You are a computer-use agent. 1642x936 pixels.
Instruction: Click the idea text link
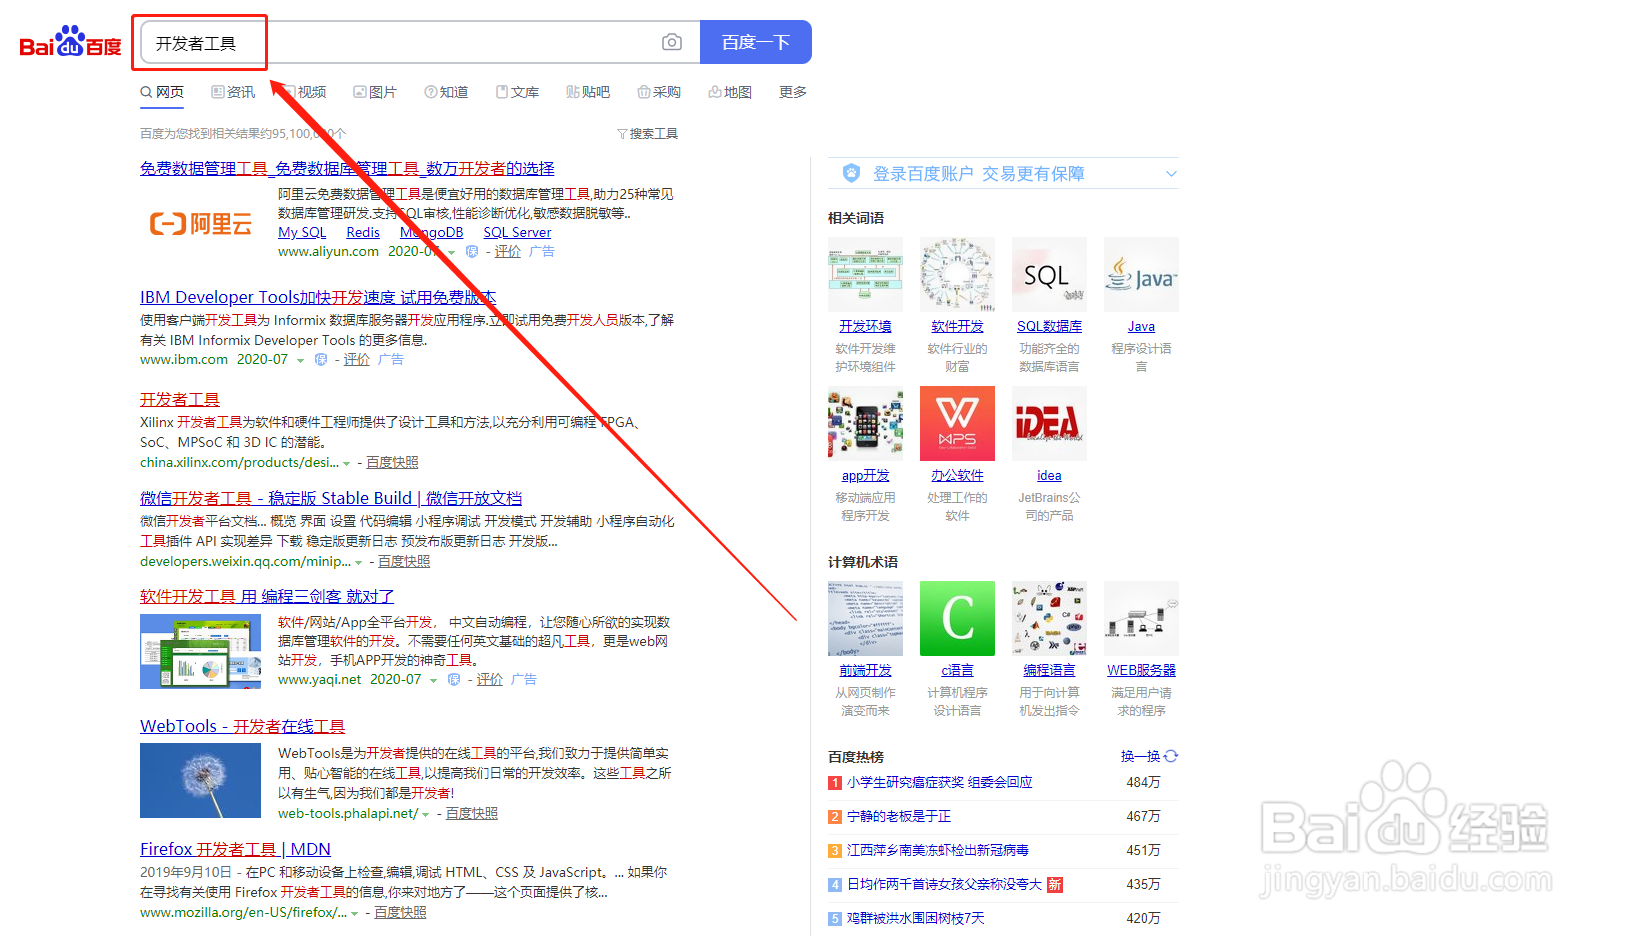tap(1049, 476)
